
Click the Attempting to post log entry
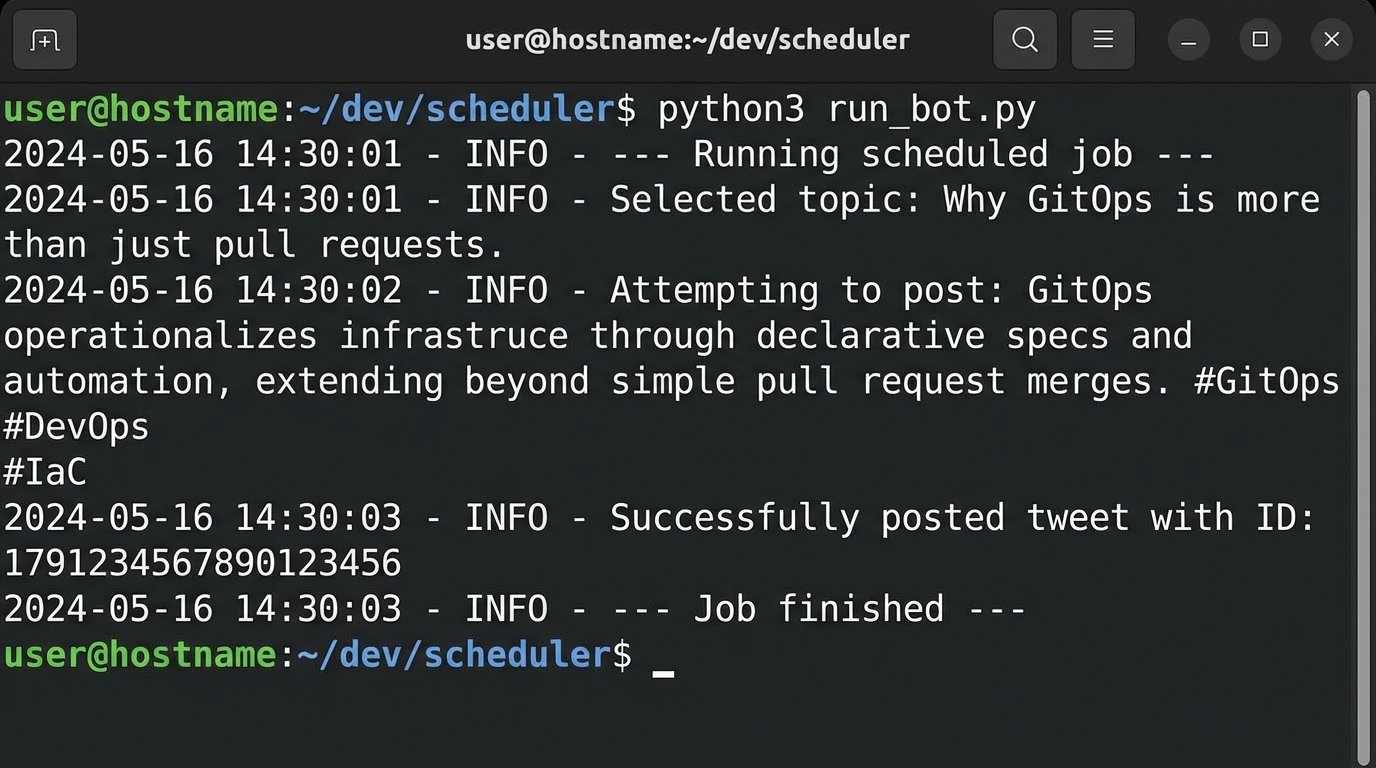(800, 290)
